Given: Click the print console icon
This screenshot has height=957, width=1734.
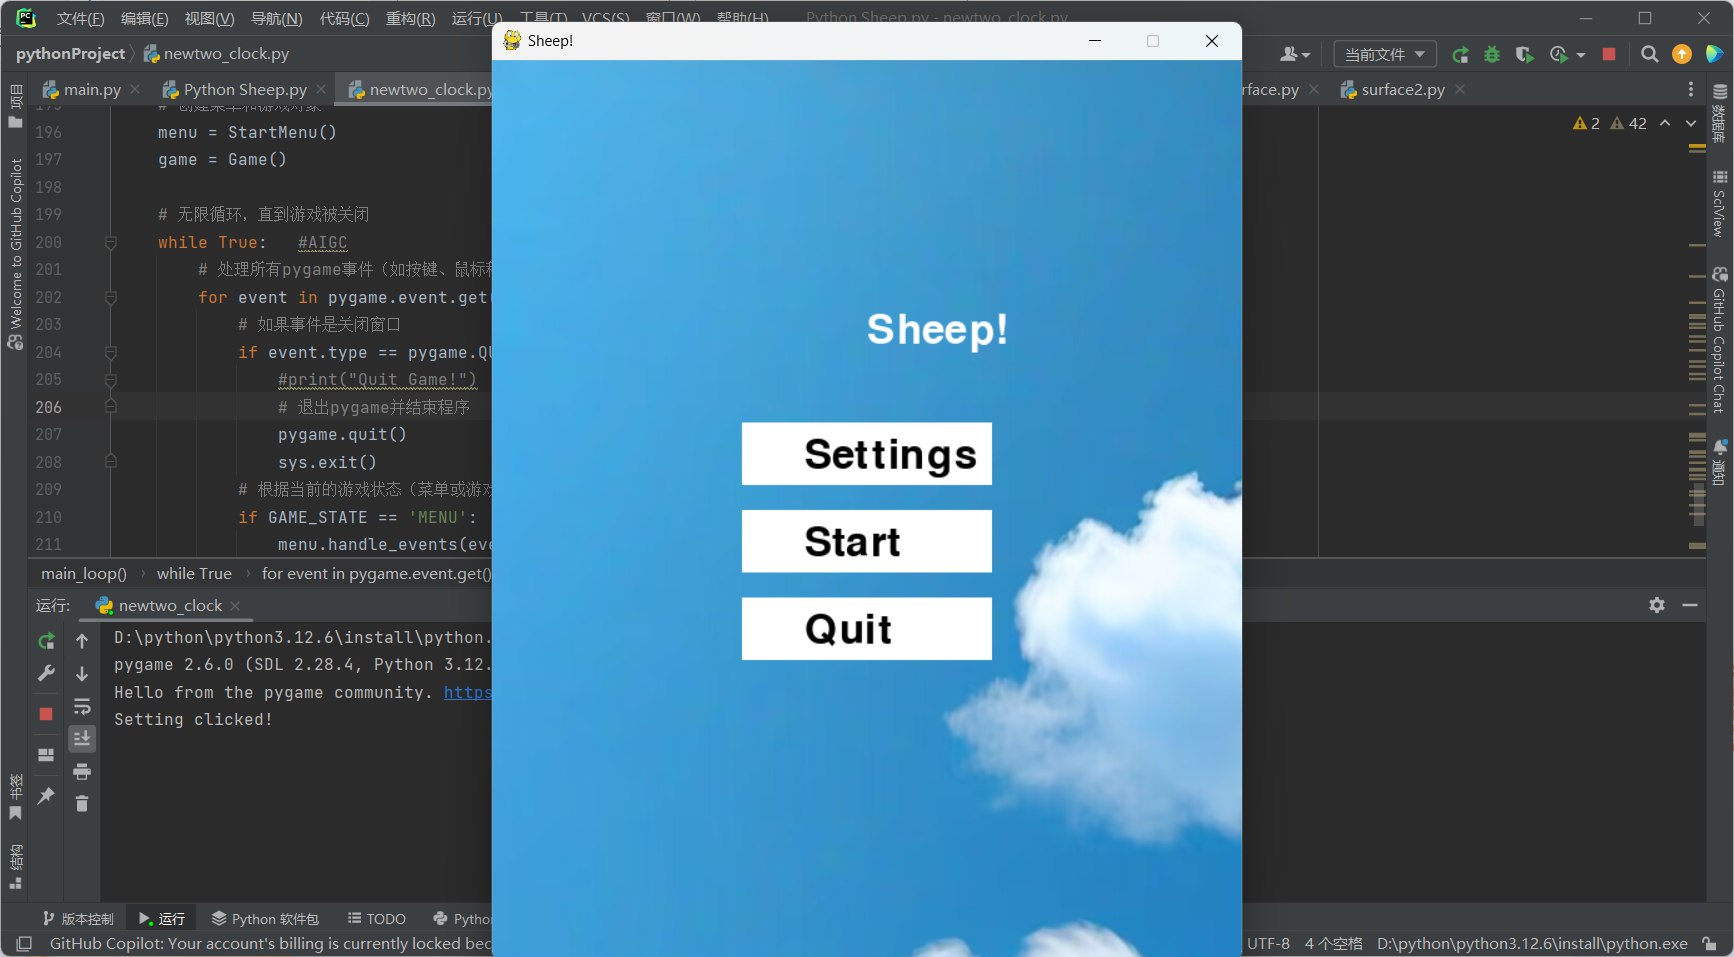Looking at the screenshot, I should point(82,771).
